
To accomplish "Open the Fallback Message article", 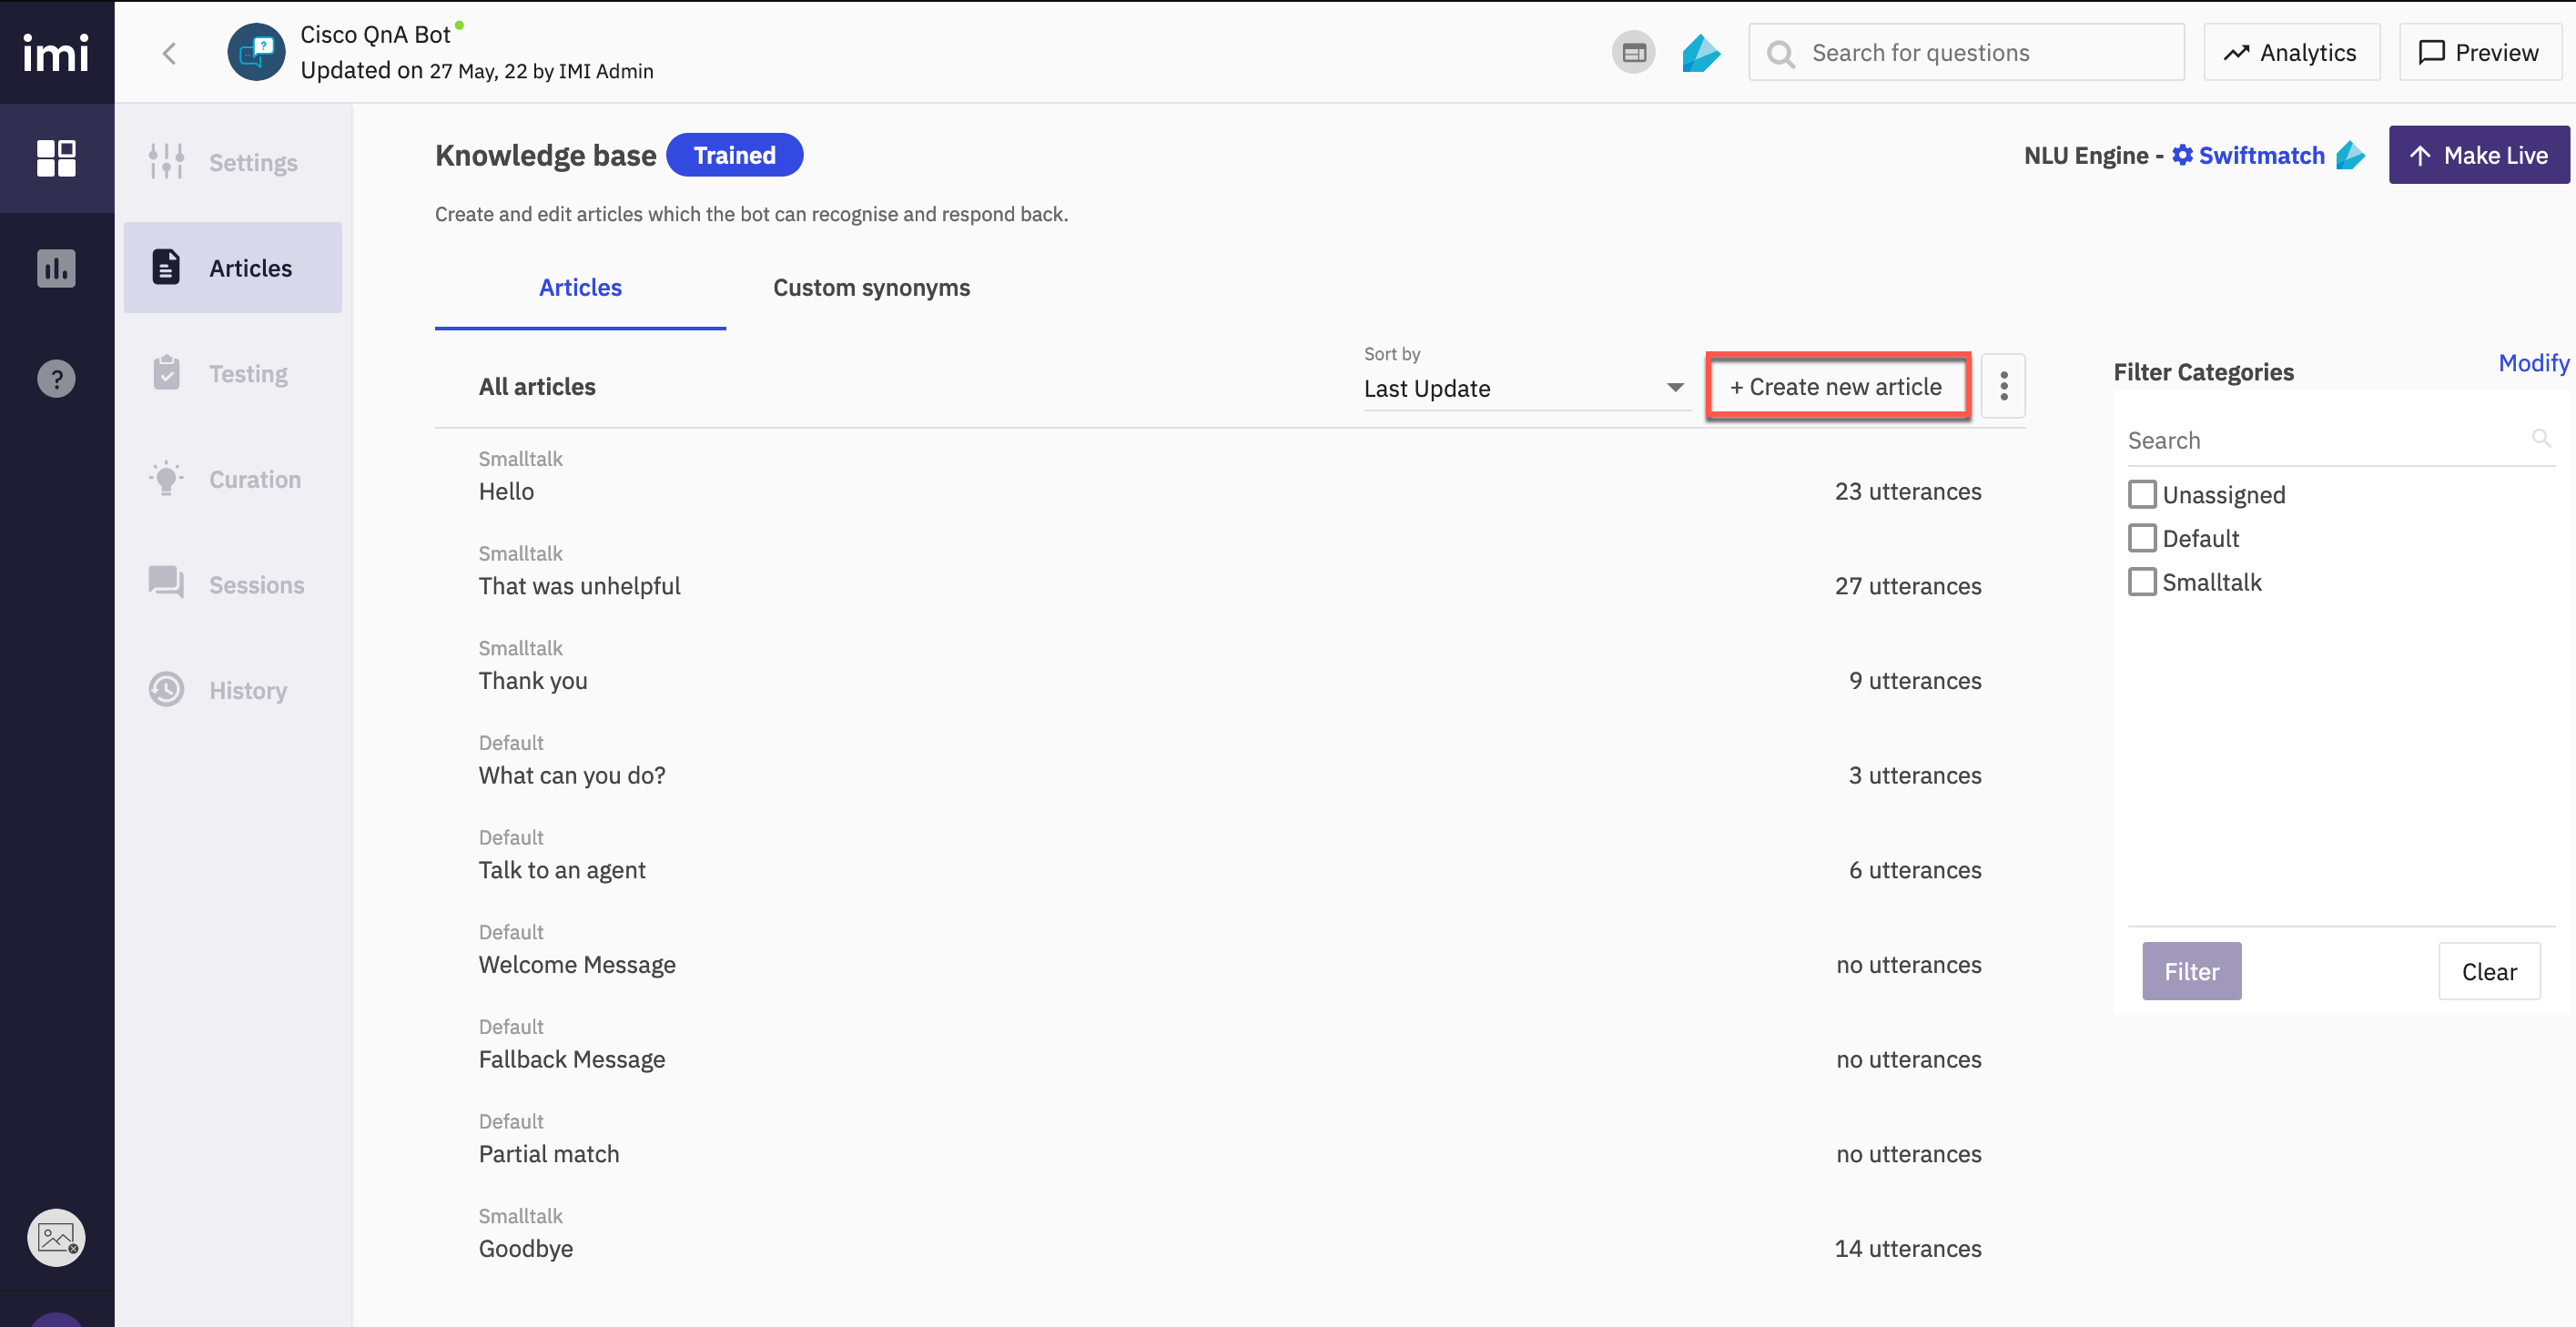I will (x=1230, y=1045).
